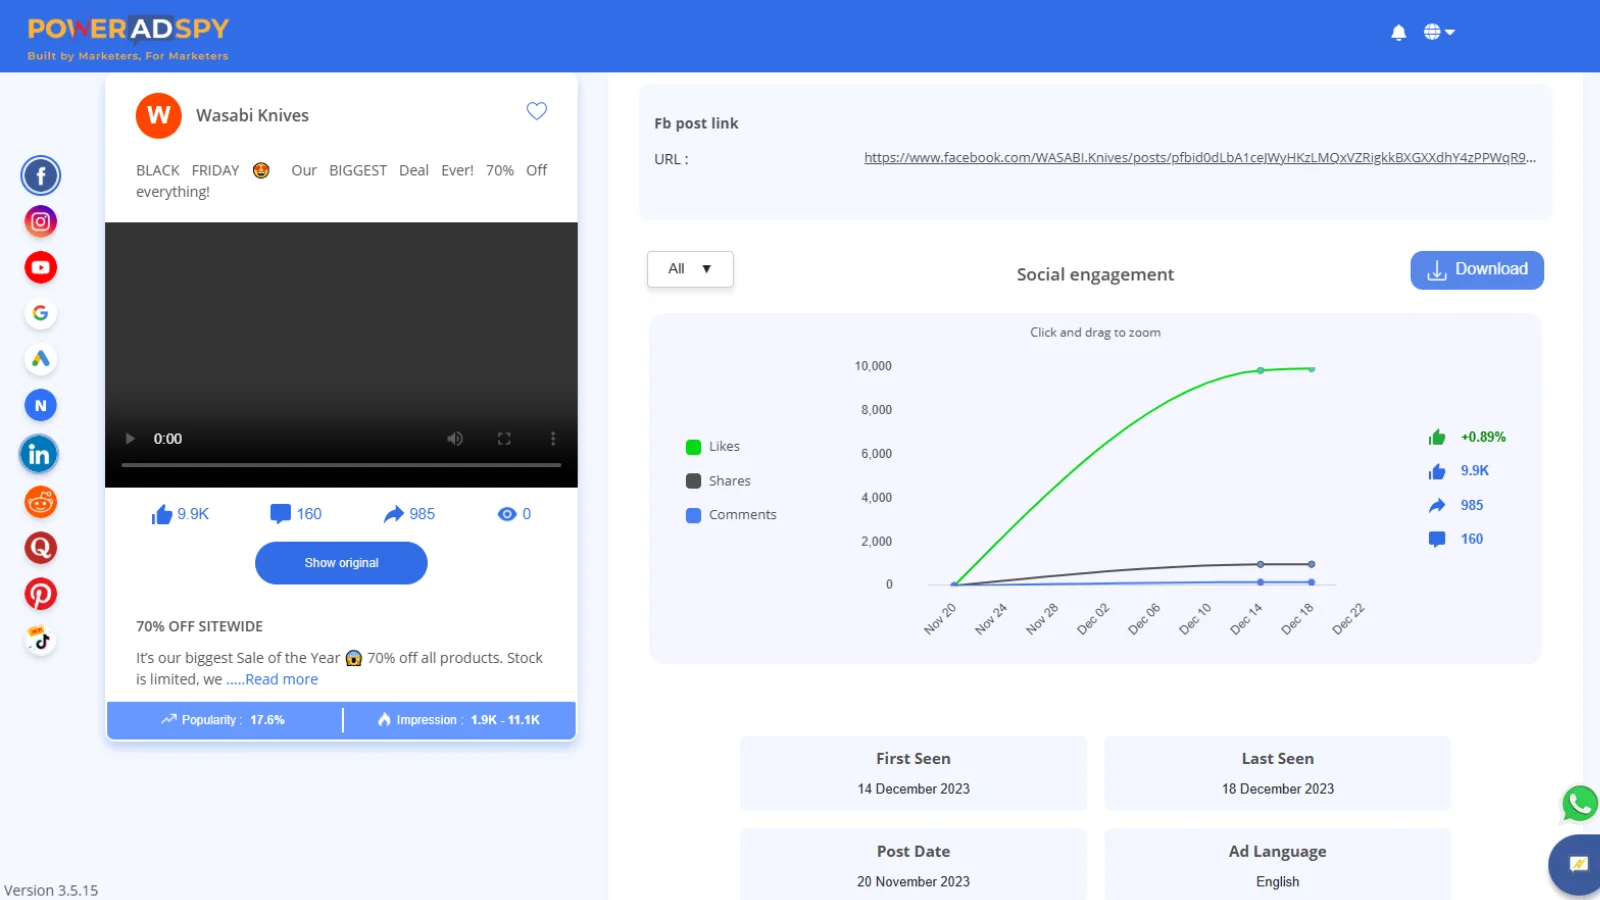Open the WhatsApp chat widget
This screenshot has width=1600, height=900.
click(1580, 804)
